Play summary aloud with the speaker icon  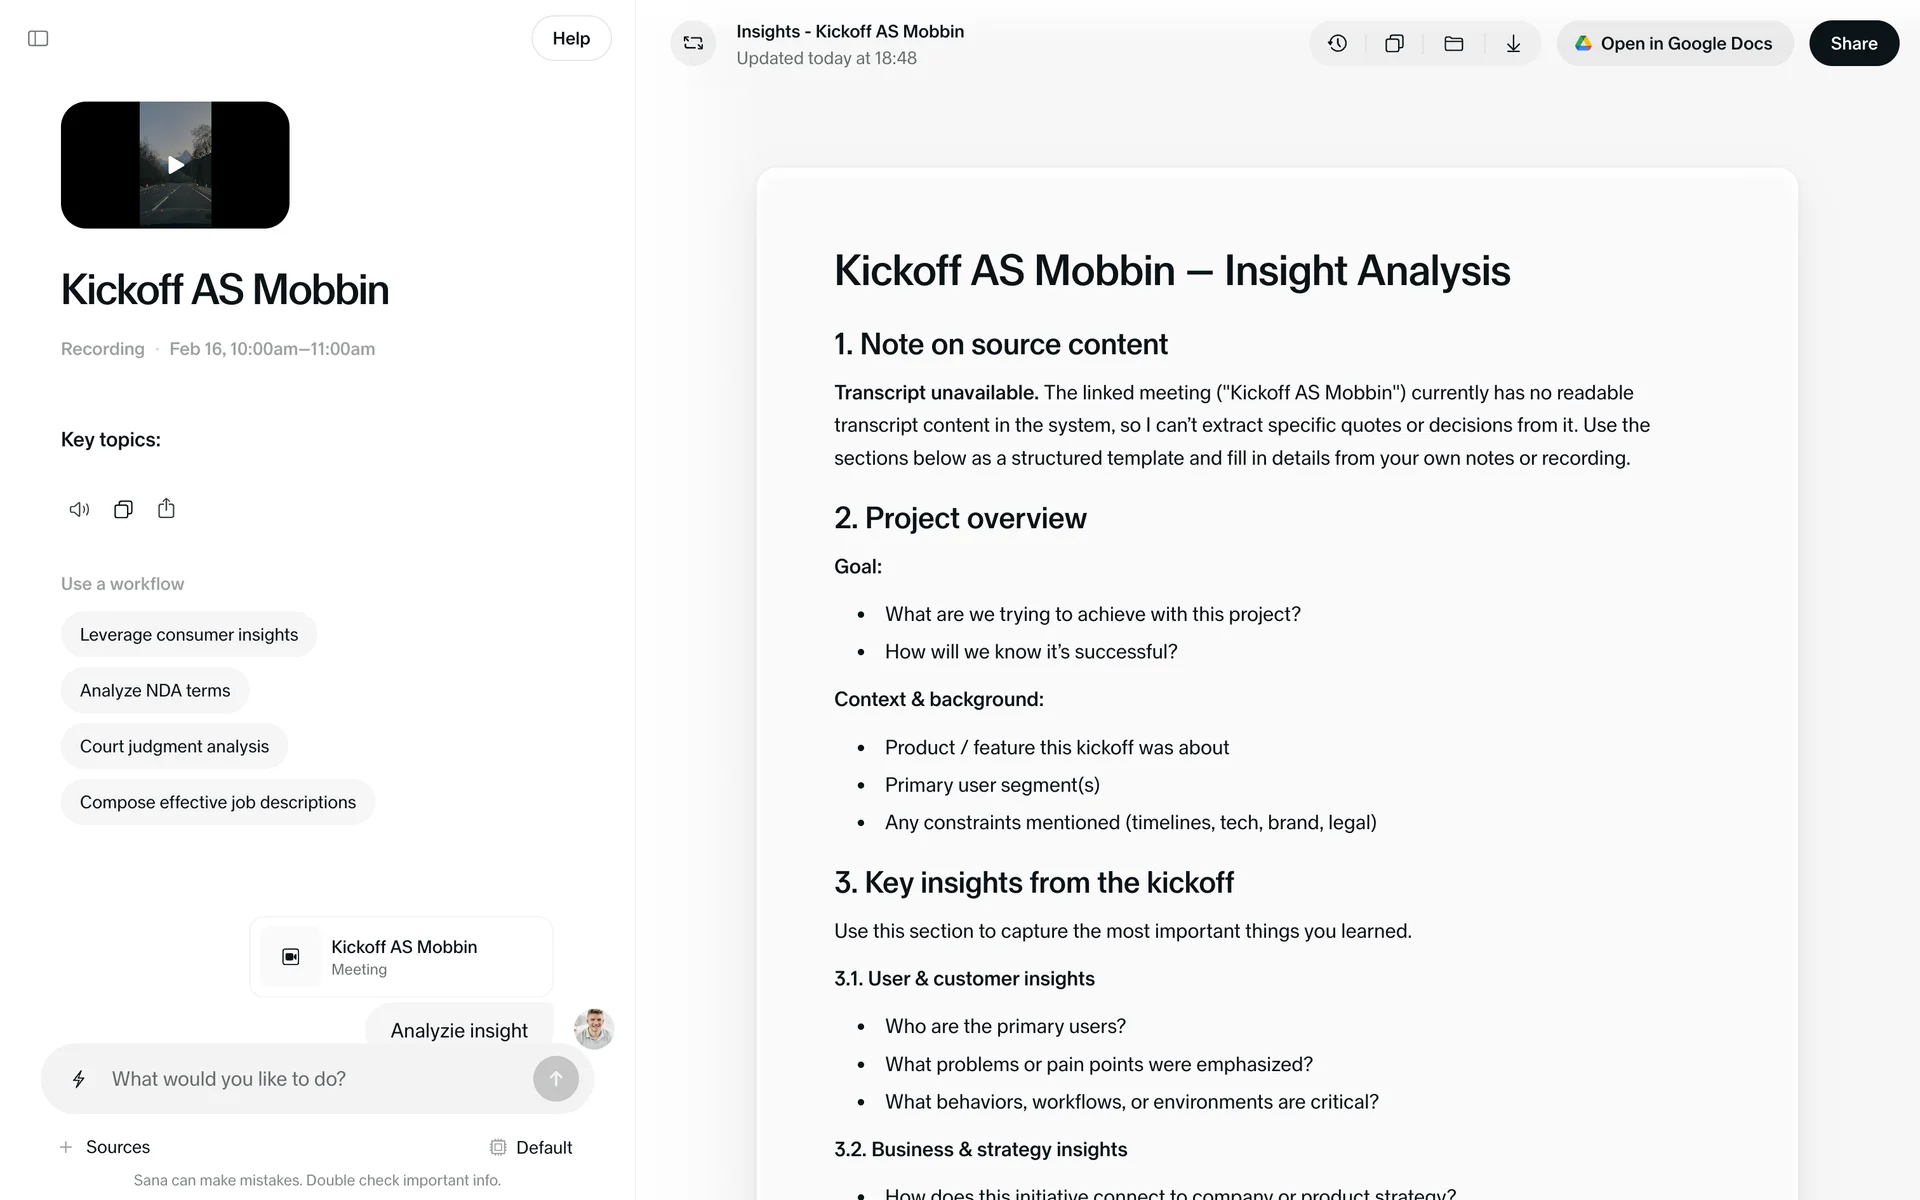click(x=79, y=510)
